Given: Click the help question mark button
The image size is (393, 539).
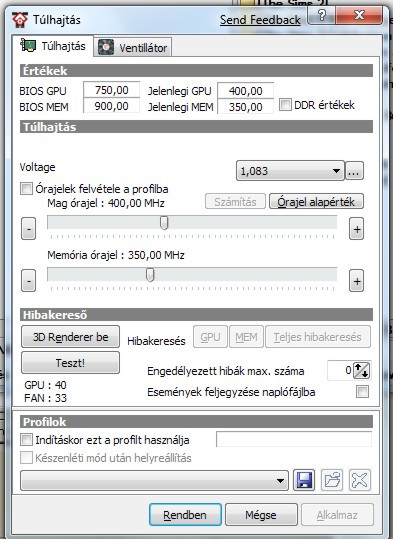Looking at the screenshot, I should [x=321, y=15].
